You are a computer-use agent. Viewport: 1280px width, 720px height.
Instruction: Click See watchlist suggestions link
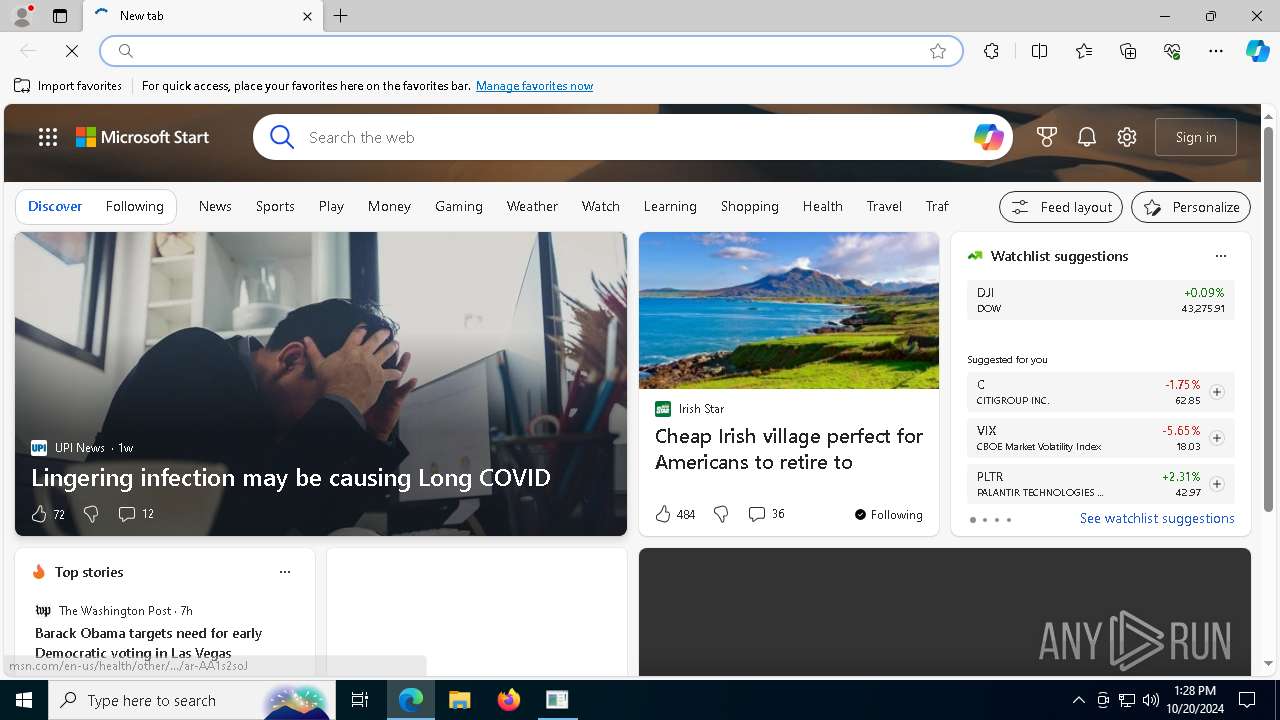coord(1157,518)
